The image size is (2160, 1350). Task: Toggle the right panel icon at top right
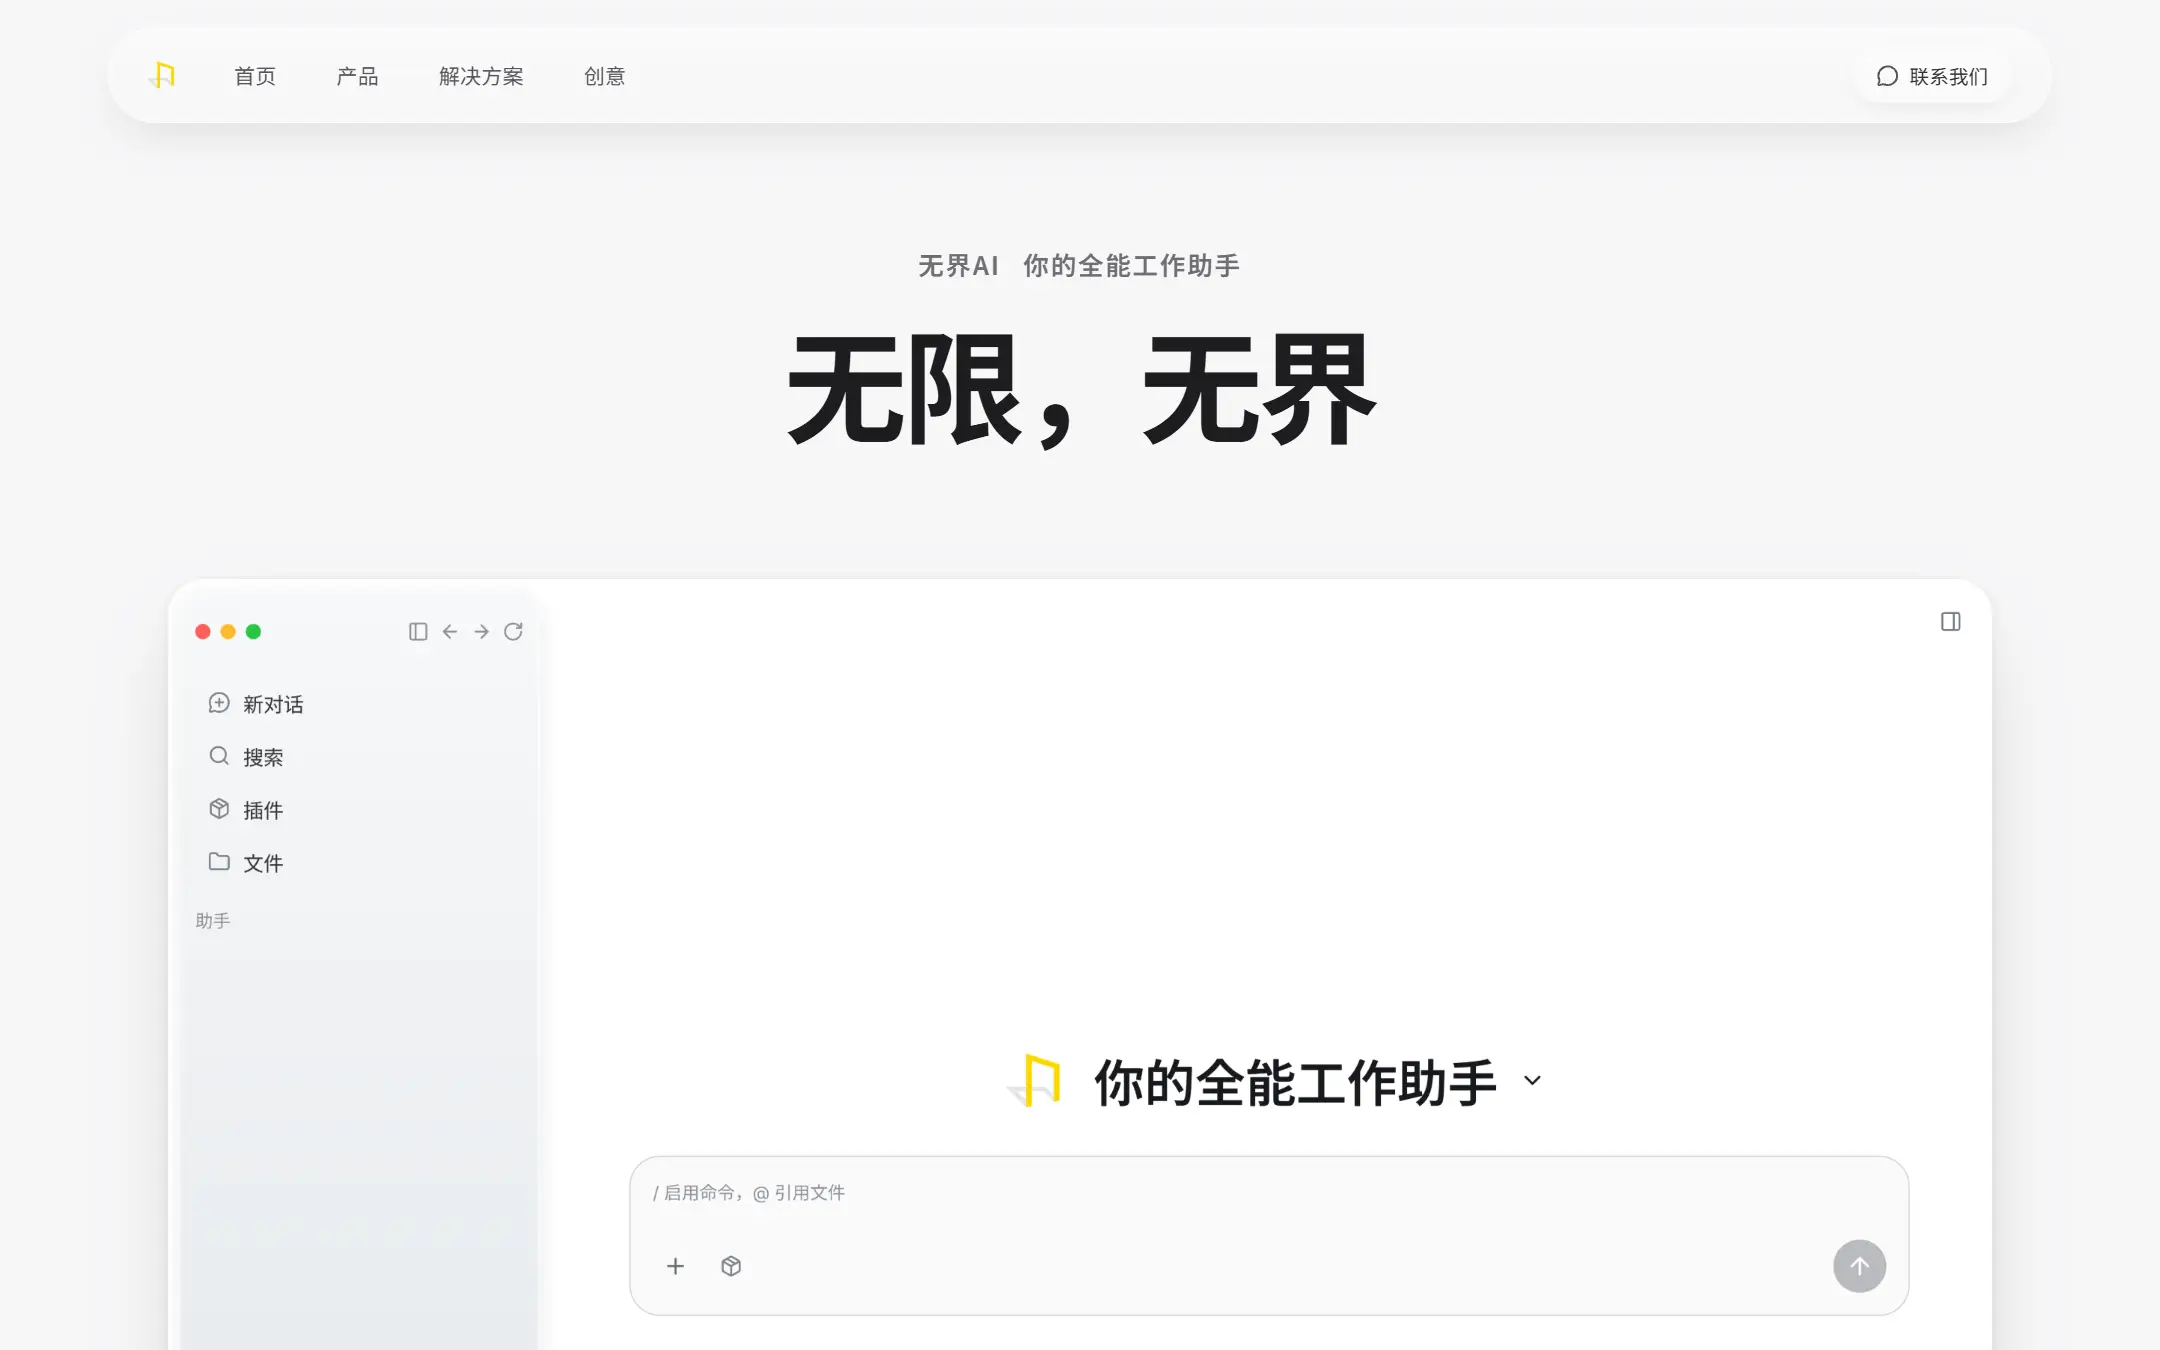tap(1950, 622)
